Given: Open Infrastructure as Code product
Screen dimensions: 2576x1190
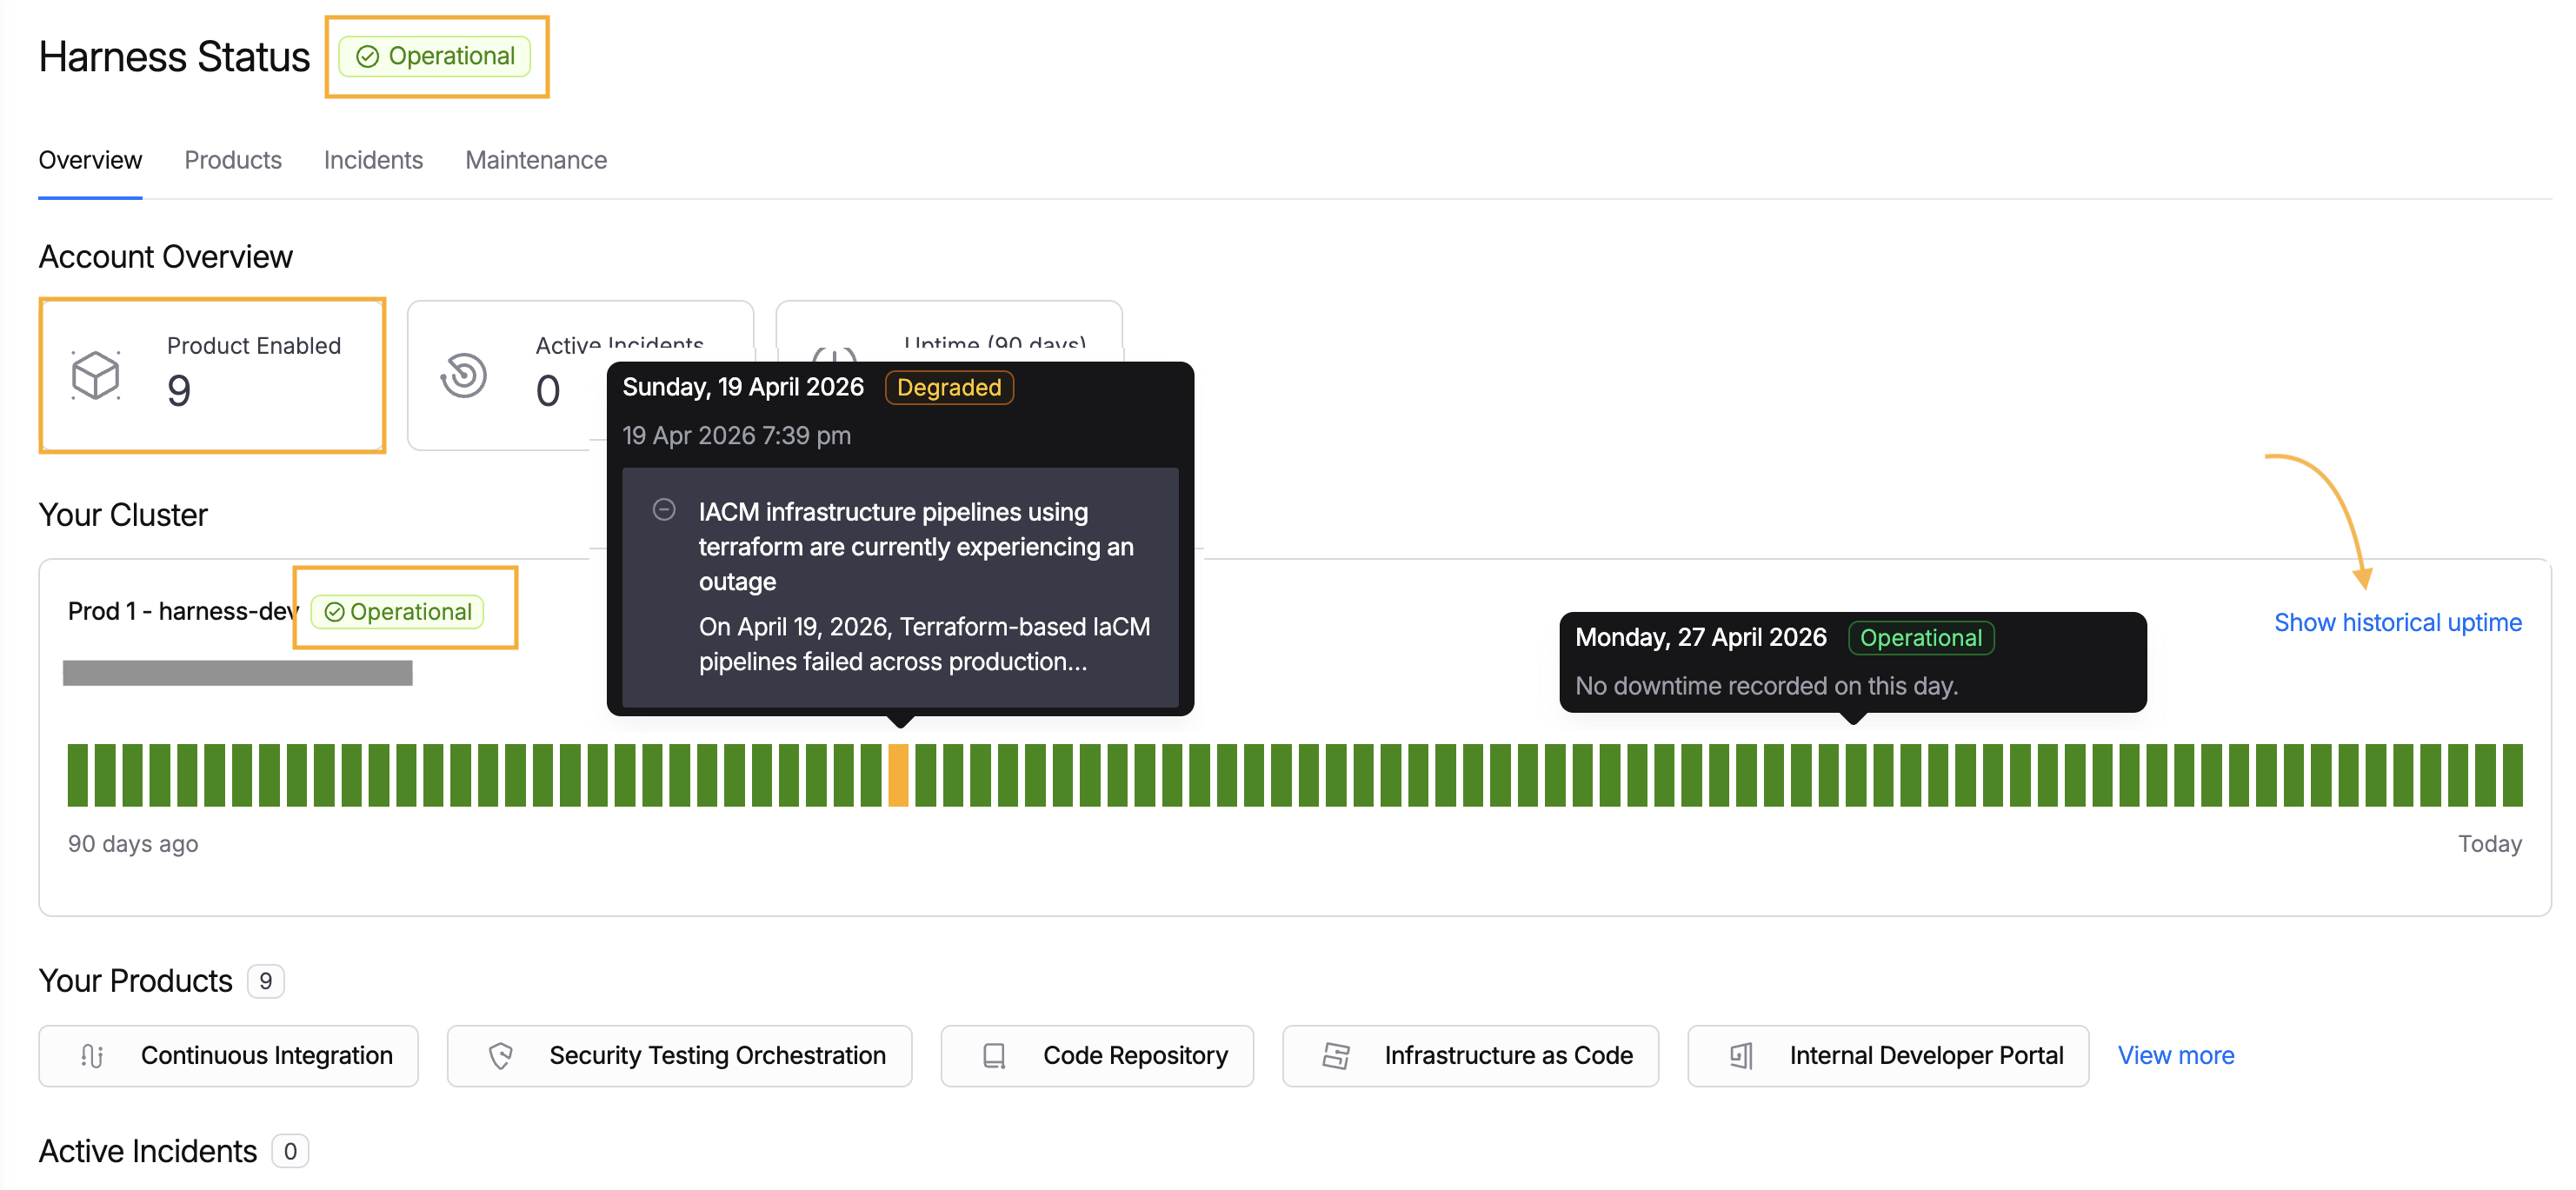Looking at the screenshot, I should [1470, 1056].
